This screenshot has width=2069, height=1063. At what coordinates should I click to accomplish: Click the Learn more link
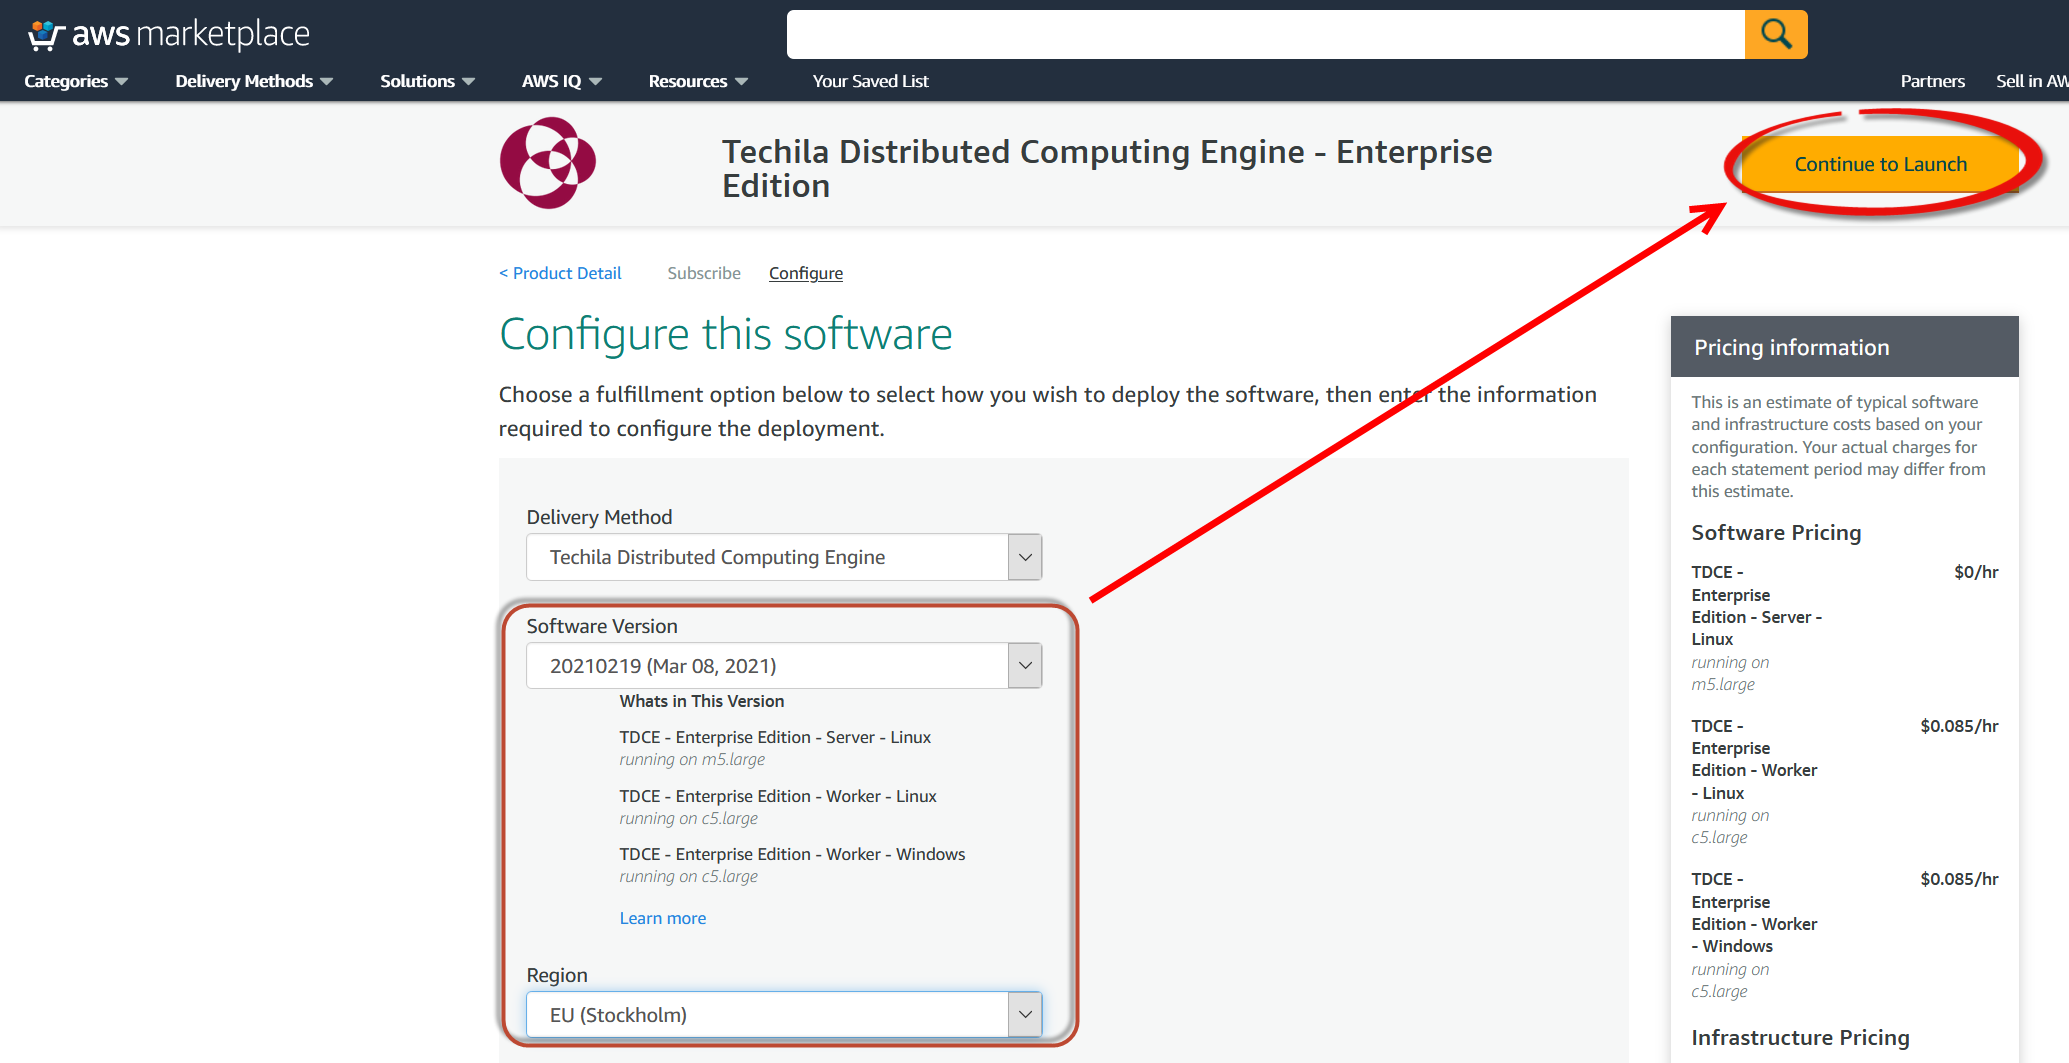tap(662, 918)
